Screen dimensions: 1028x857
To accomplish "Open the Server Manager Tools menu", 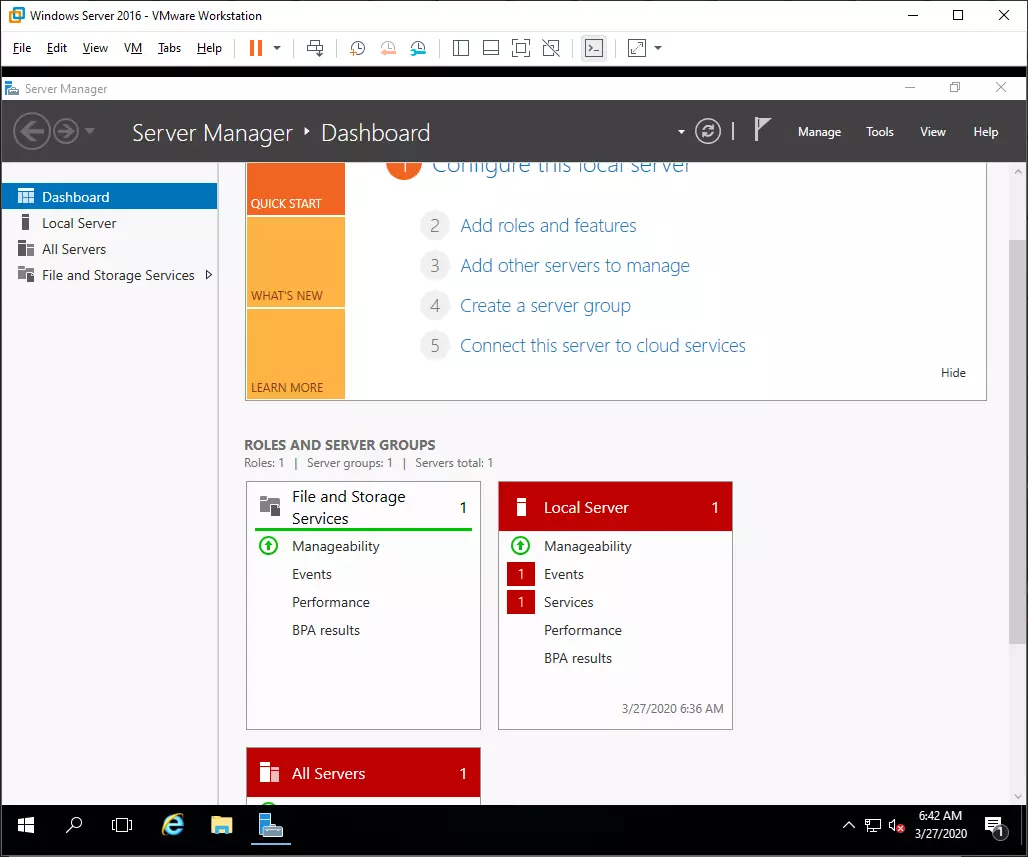I will (x=880, y=132).
